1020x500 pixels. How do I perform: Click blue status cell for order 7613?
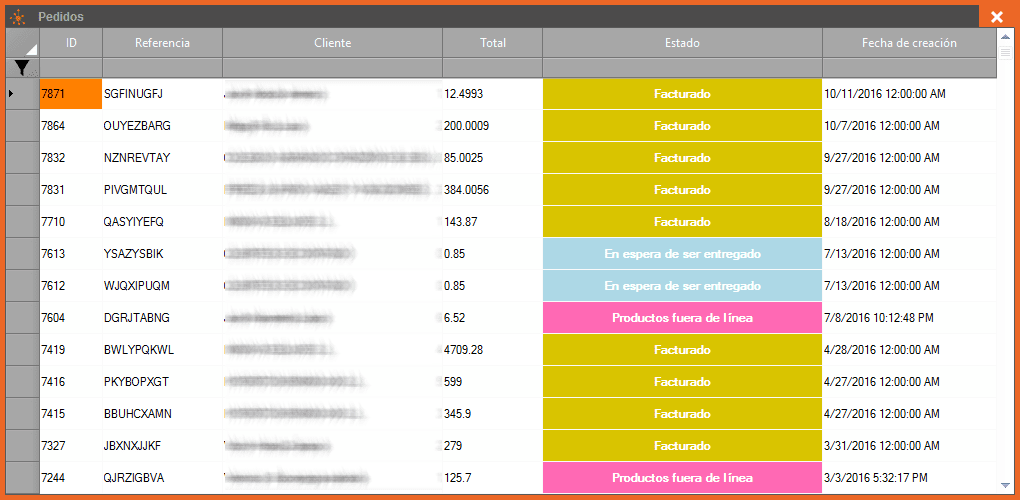click(682, 254)
